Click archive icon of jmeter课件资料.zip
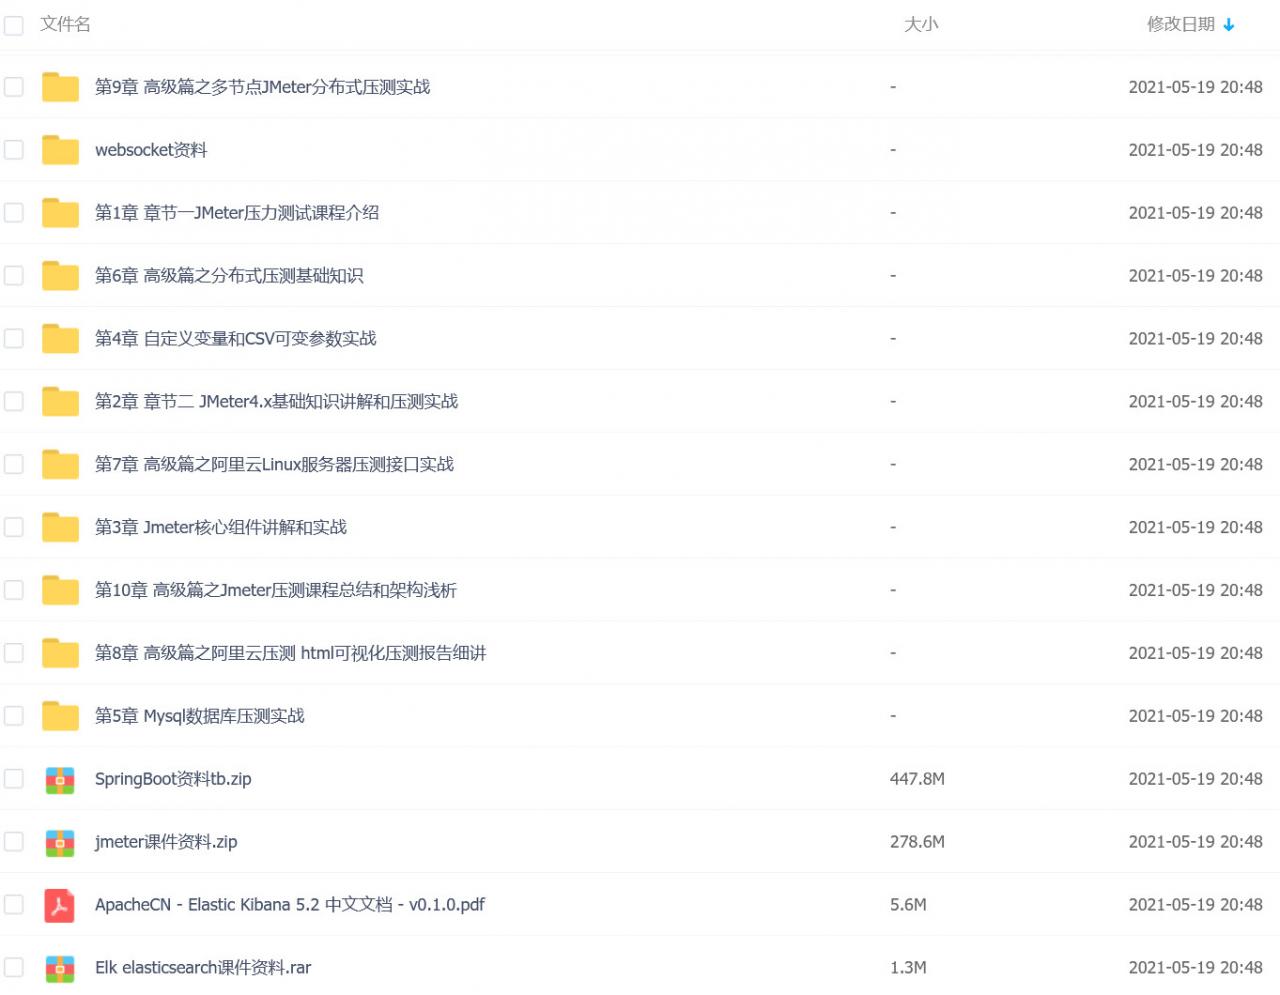 (60, 843)
